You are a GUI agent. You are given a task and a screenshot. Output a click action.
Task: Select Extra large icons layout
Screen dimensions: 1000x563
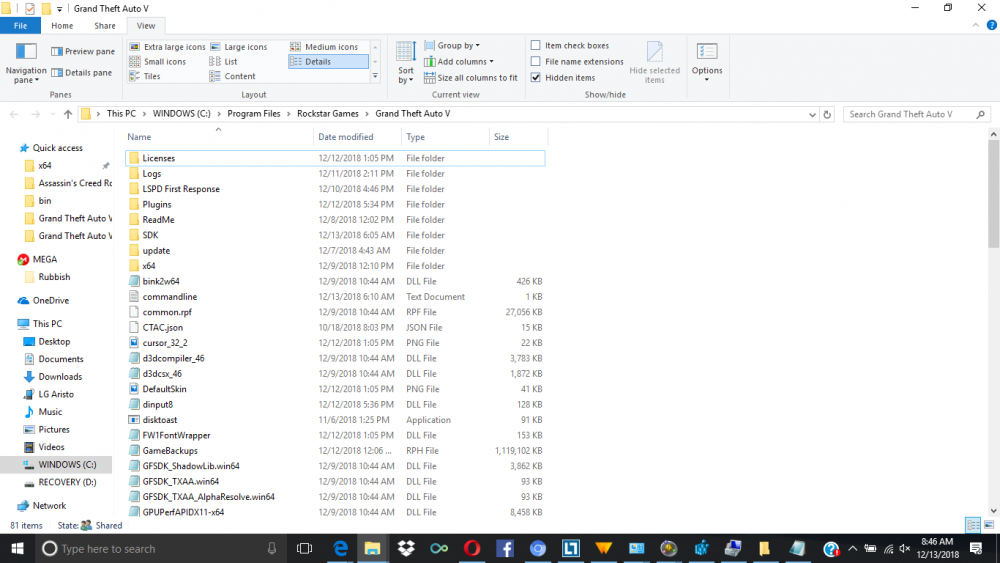coord(167,47)
